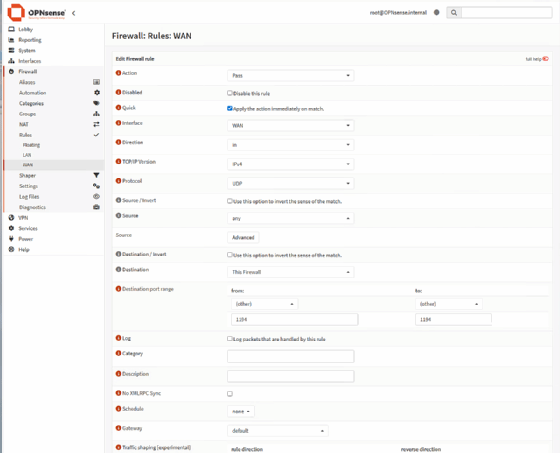This screenshot has height=453, width=560.
Task: Check the Destination invert checkbox
Action: coord(230,255)
